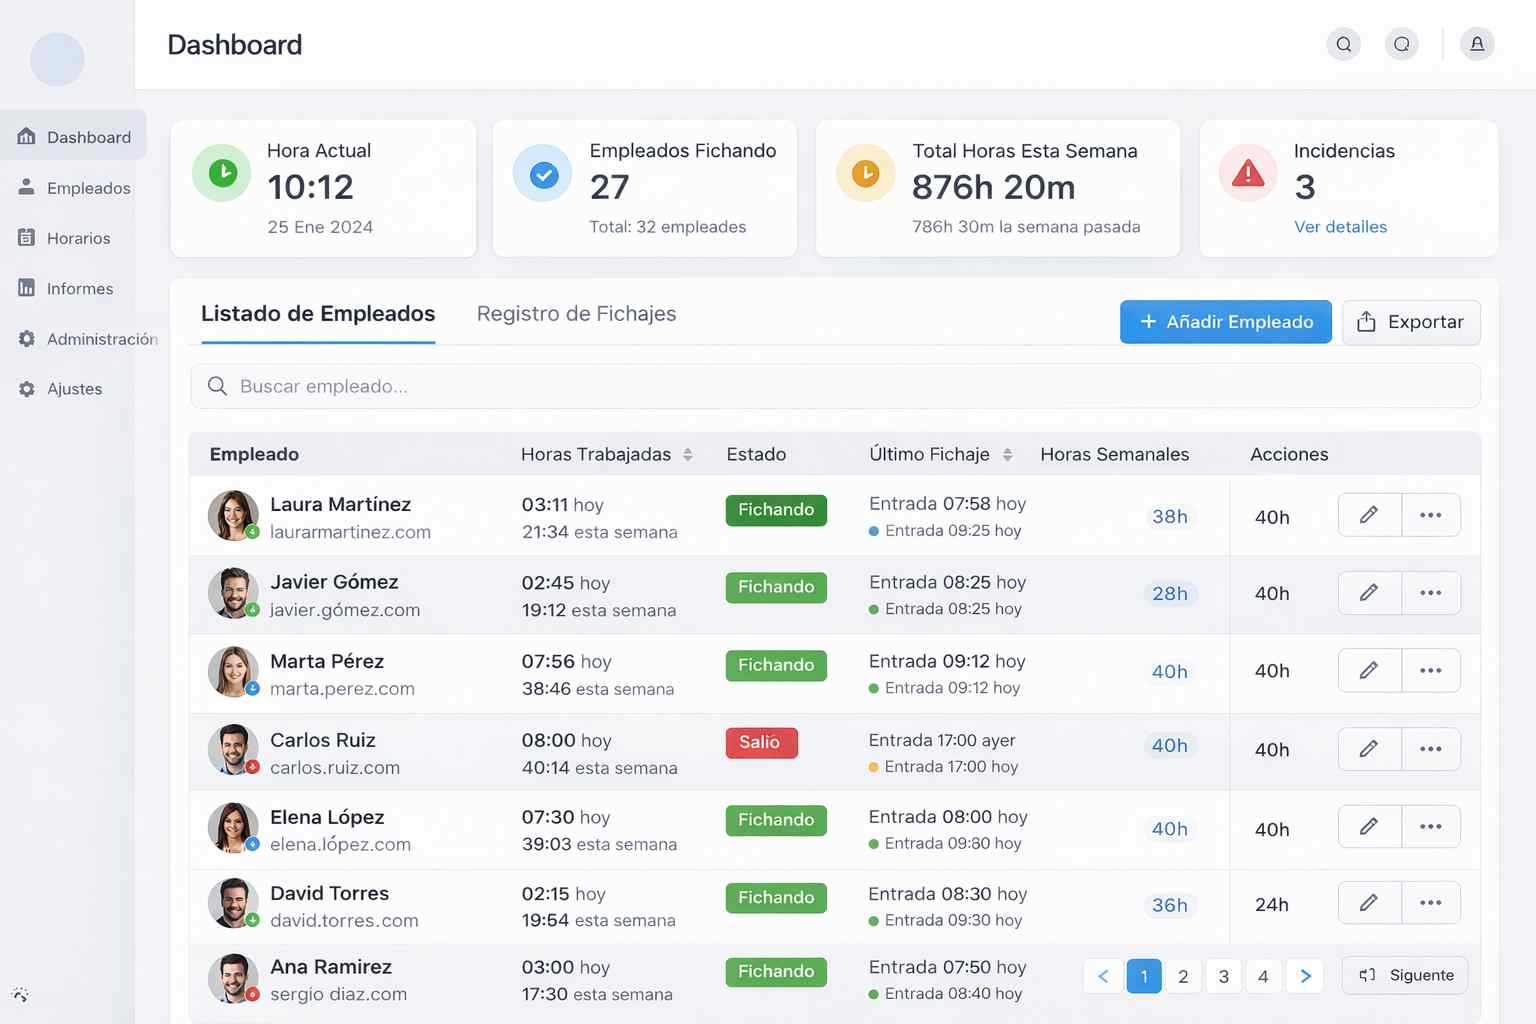Viewport: 1536px width, 1024px height.
Task: Click the Añadir Empleado button
Action: [x=1226, y=322]
